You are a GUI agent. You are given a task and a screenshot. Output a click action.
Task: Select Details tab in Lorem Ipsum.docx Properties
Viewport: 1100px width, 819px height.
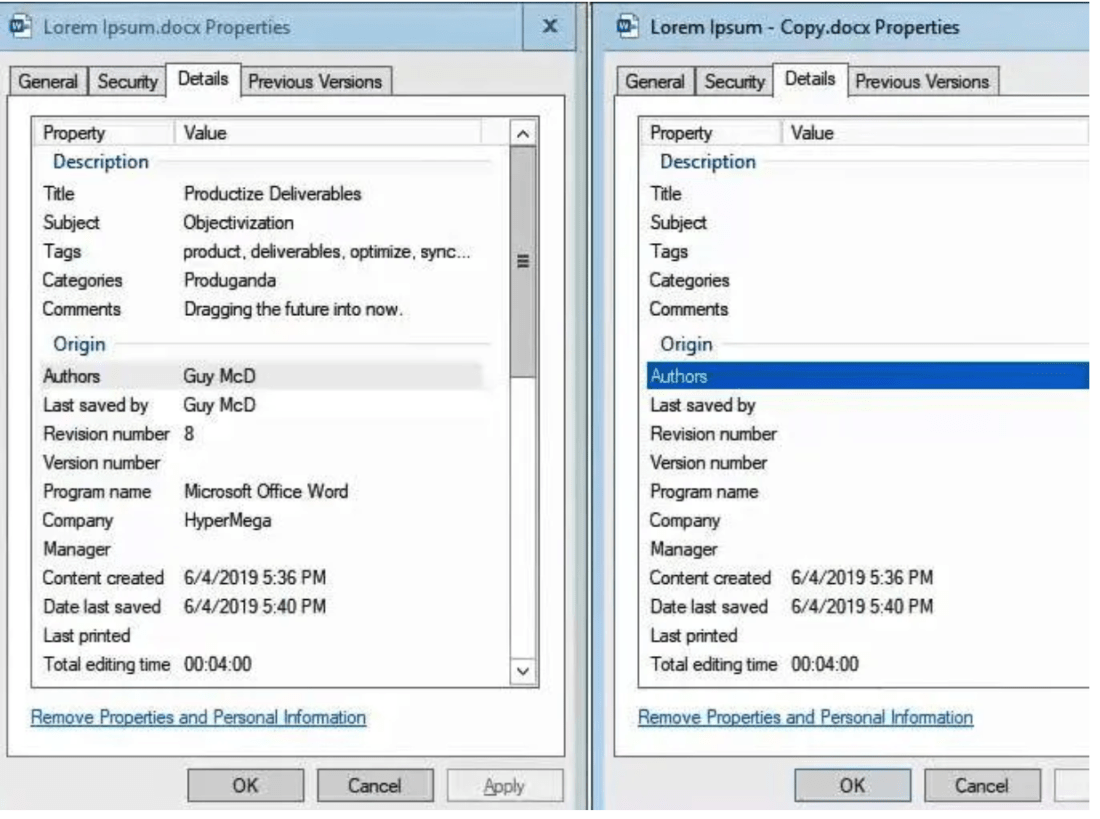click(203, 79)
